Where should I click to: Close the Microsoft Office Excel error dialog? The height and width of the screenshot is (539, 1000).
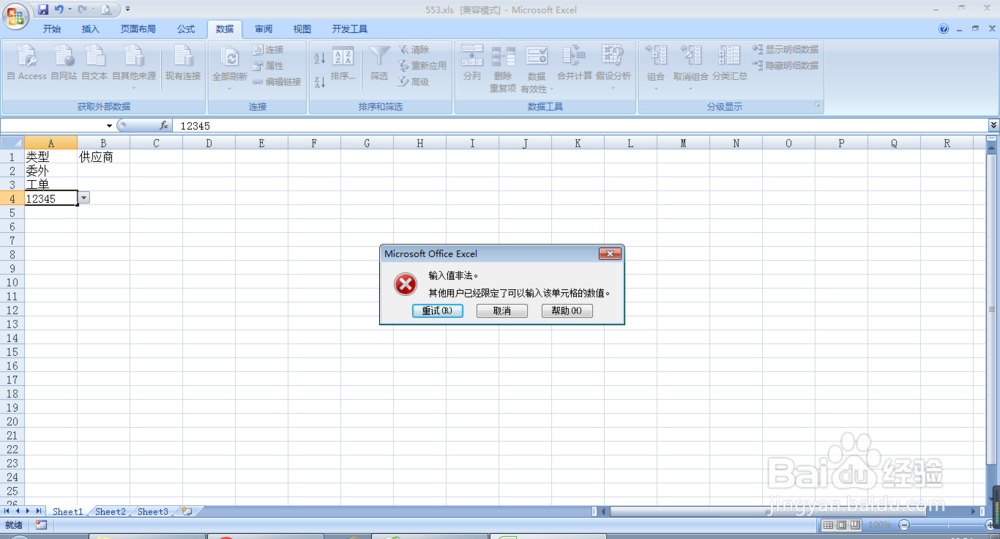pos(610,254)
